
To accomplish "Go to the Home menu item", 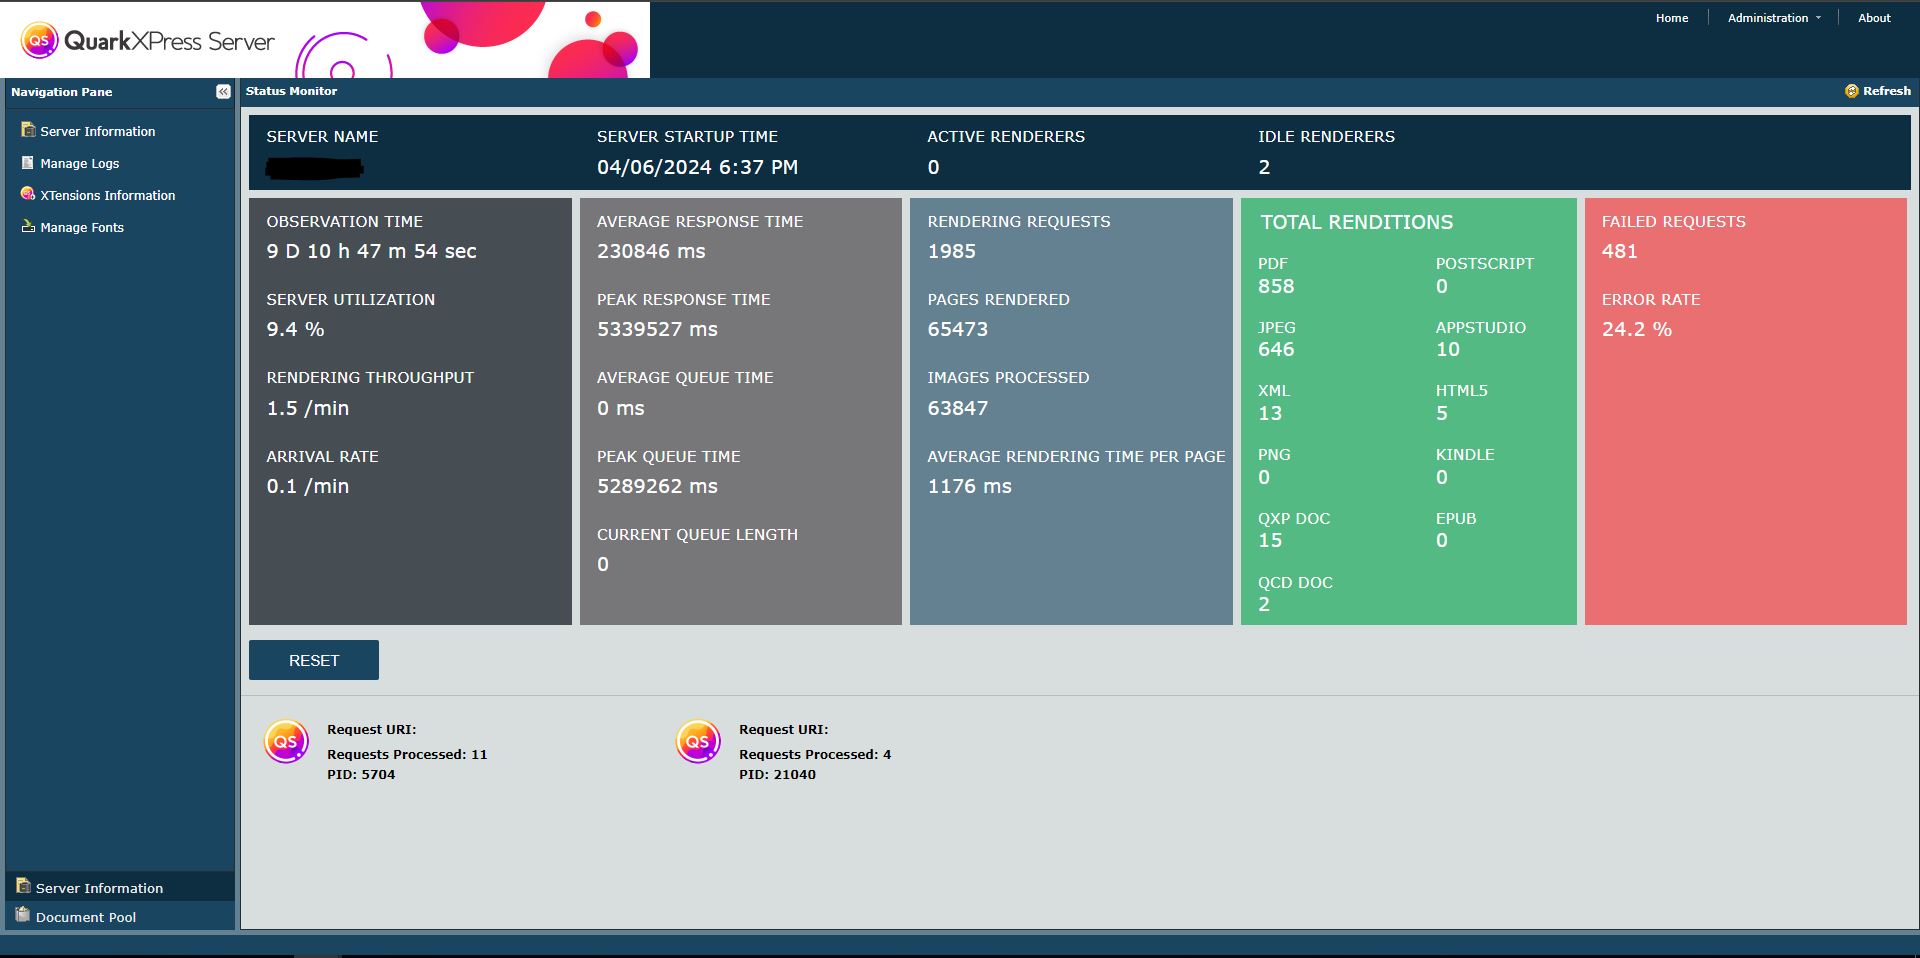I will coord(1671,18).
